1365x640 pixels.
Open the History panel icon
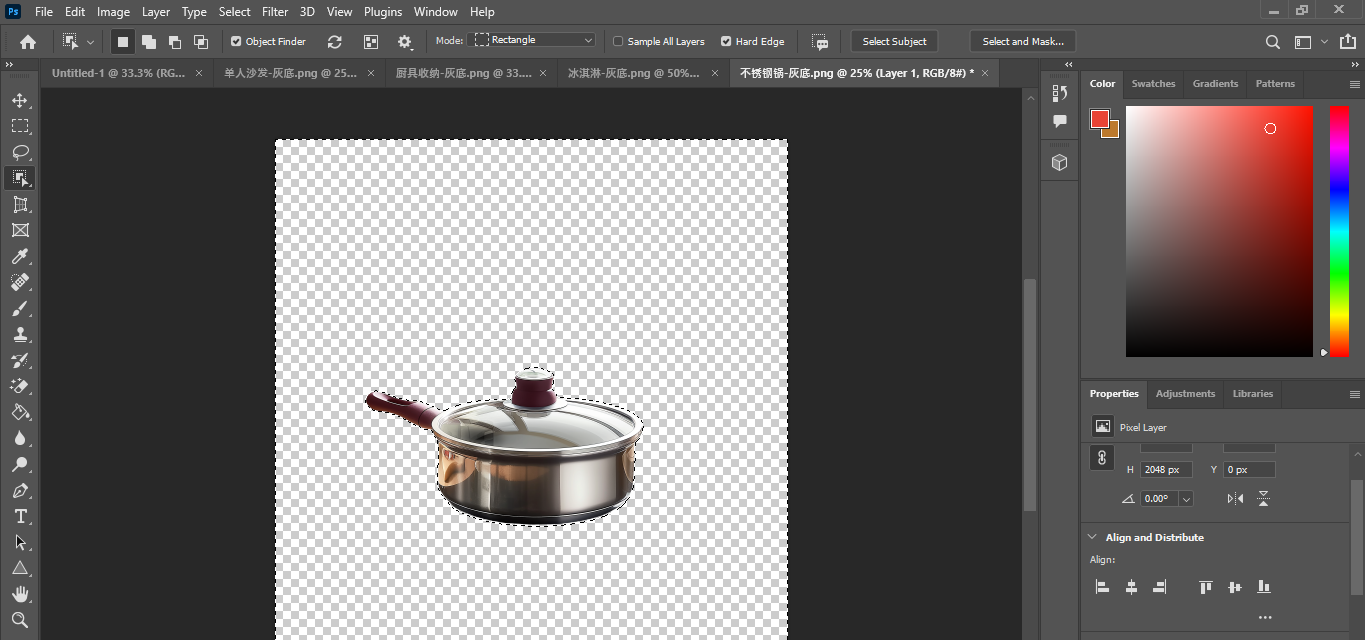(1060, 93)
